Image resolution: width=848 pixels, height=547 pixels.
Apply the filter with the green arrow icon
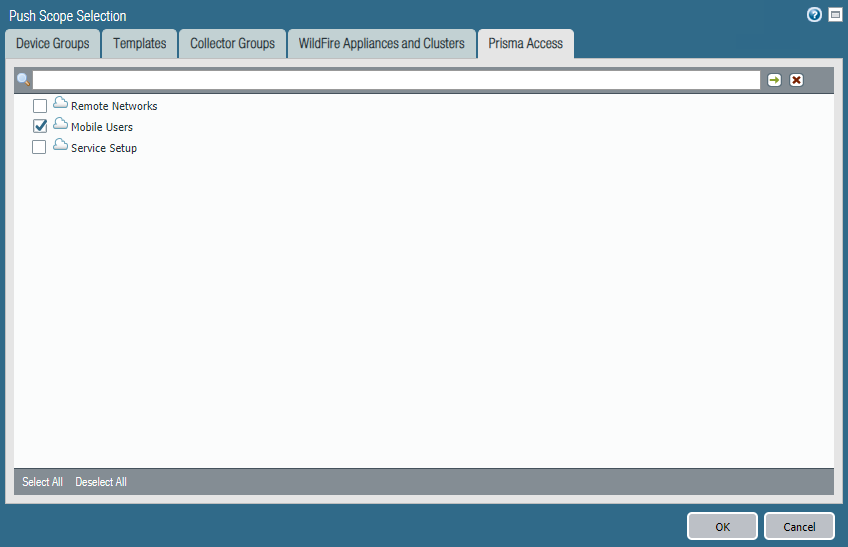tap(774, 80)
